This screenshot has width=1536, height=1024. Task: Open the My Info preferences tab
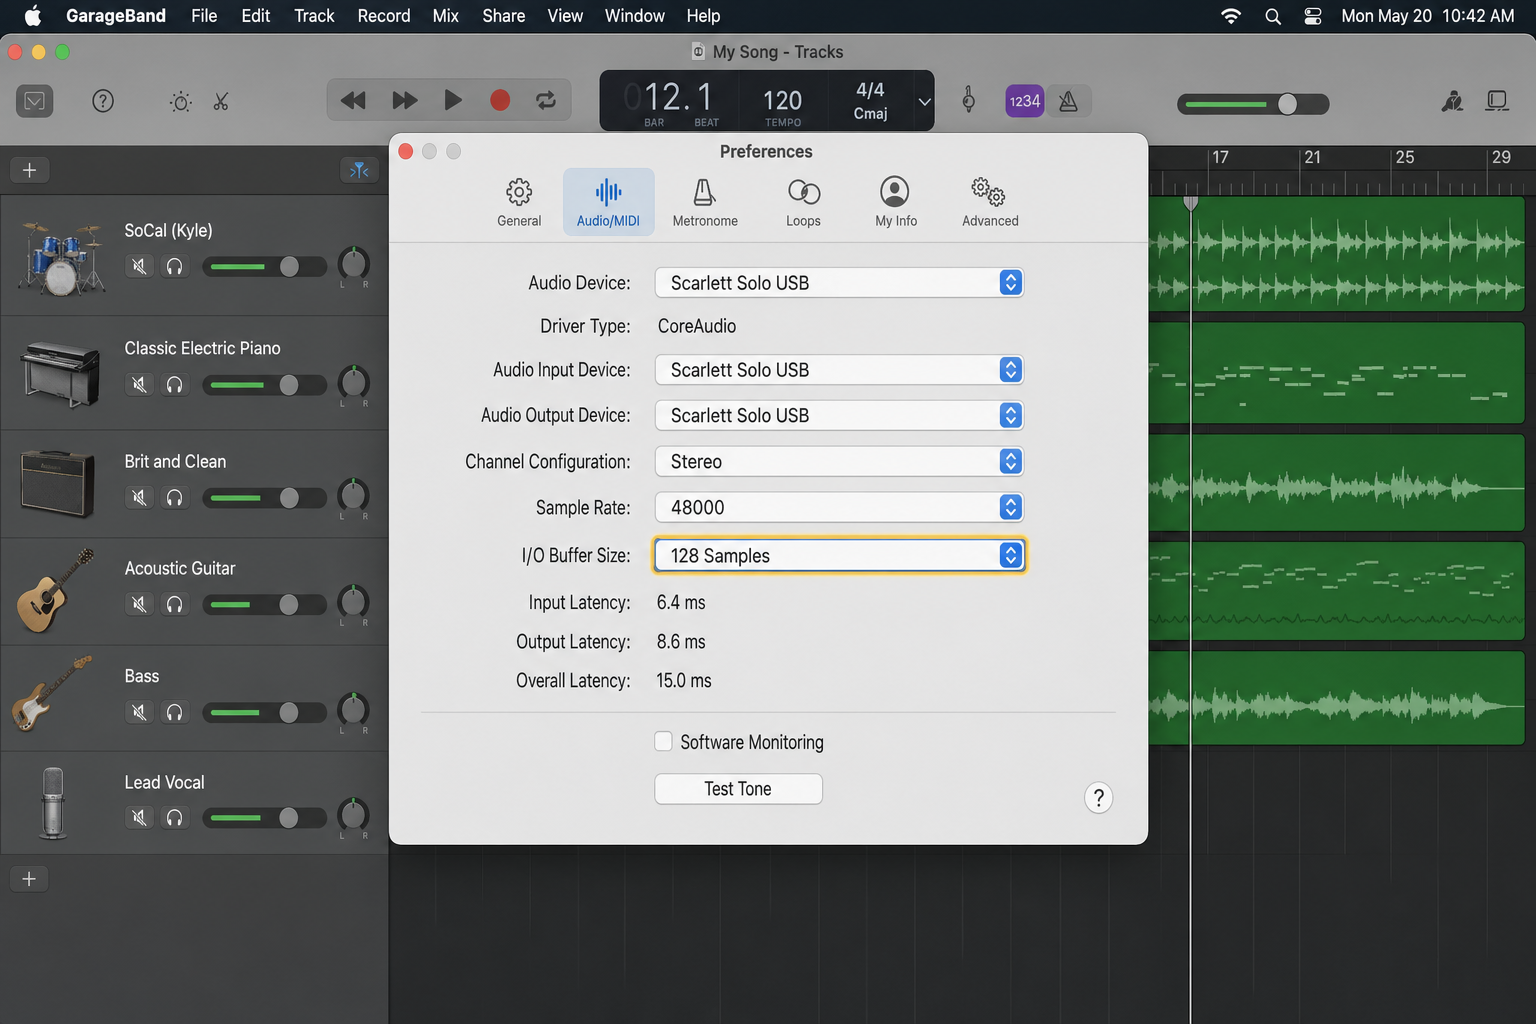[895, 202]
